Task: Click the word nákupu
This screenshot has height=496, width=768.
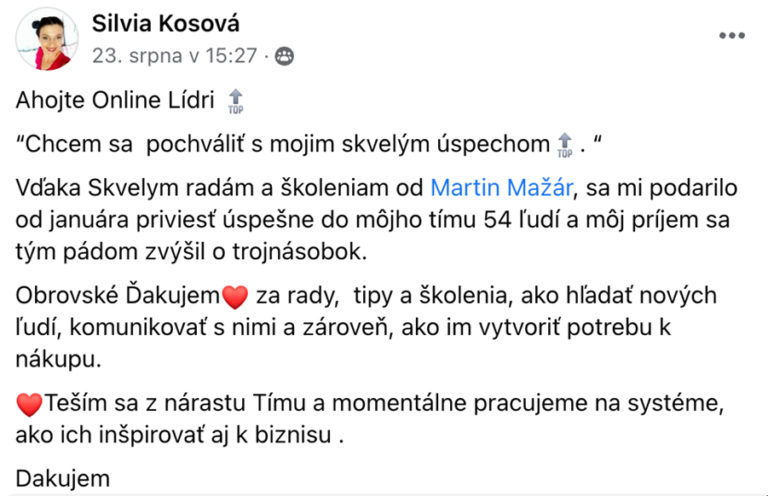Action: pyautogui.click(x=58, y=360)
